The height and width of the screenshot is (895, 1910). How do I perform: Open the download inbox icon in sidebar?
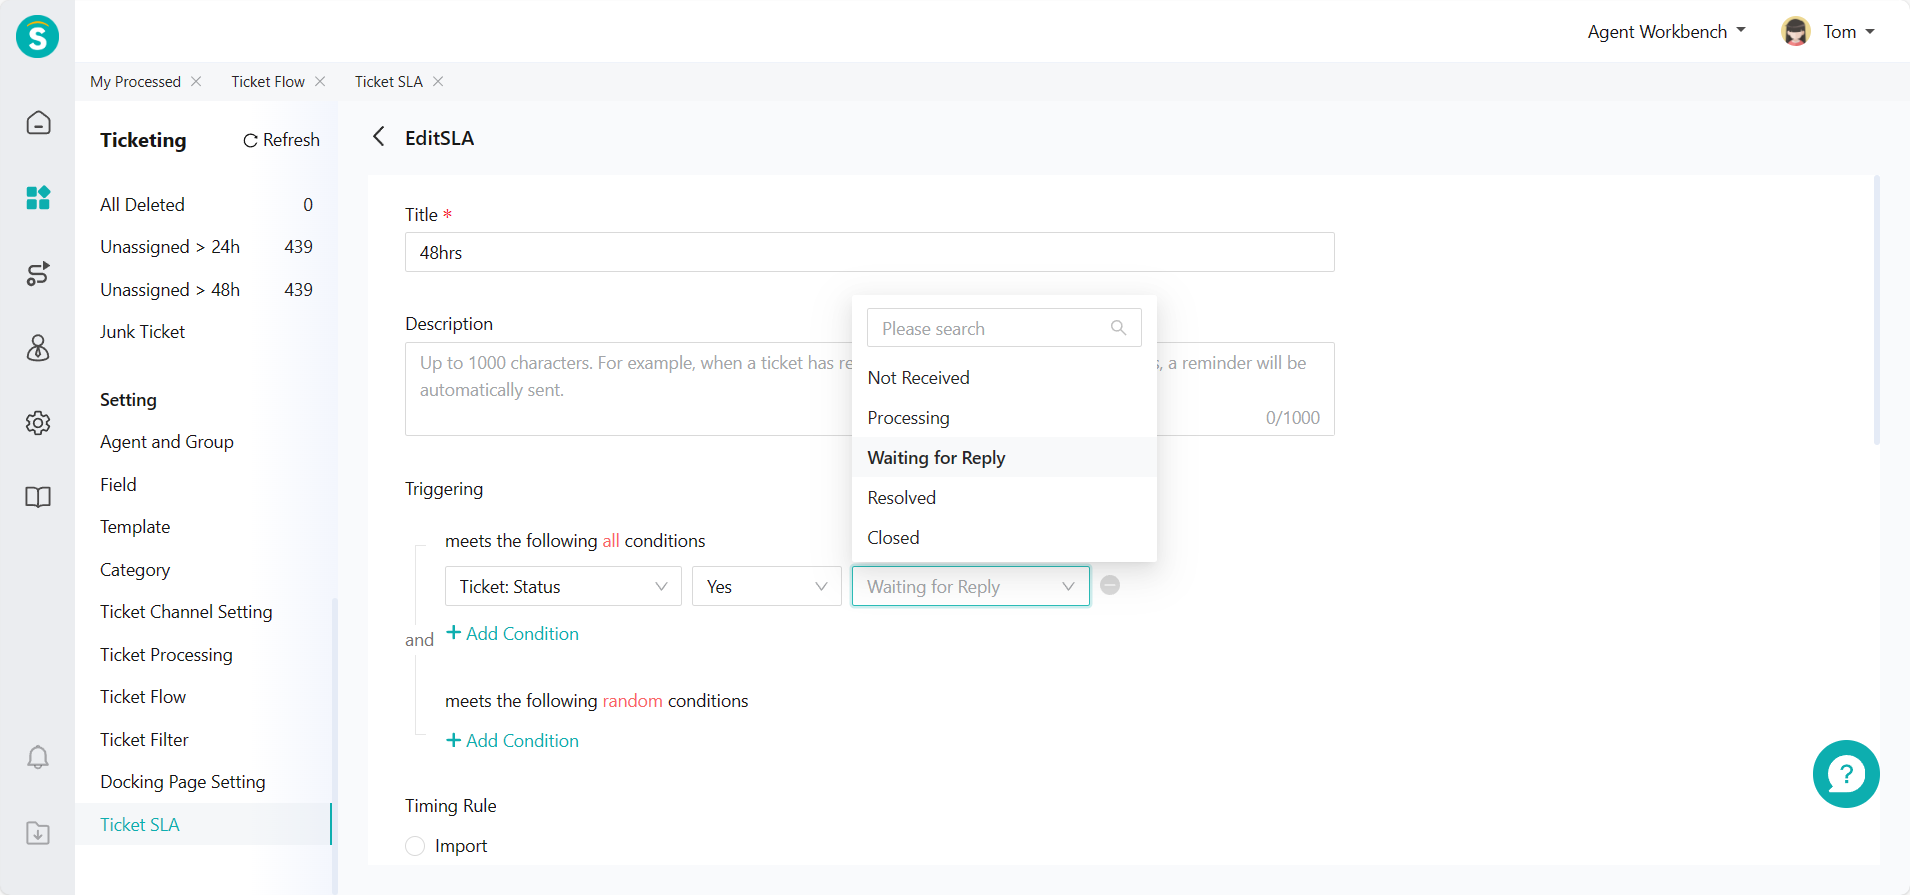pyautogui.click(x=38, y=833)
